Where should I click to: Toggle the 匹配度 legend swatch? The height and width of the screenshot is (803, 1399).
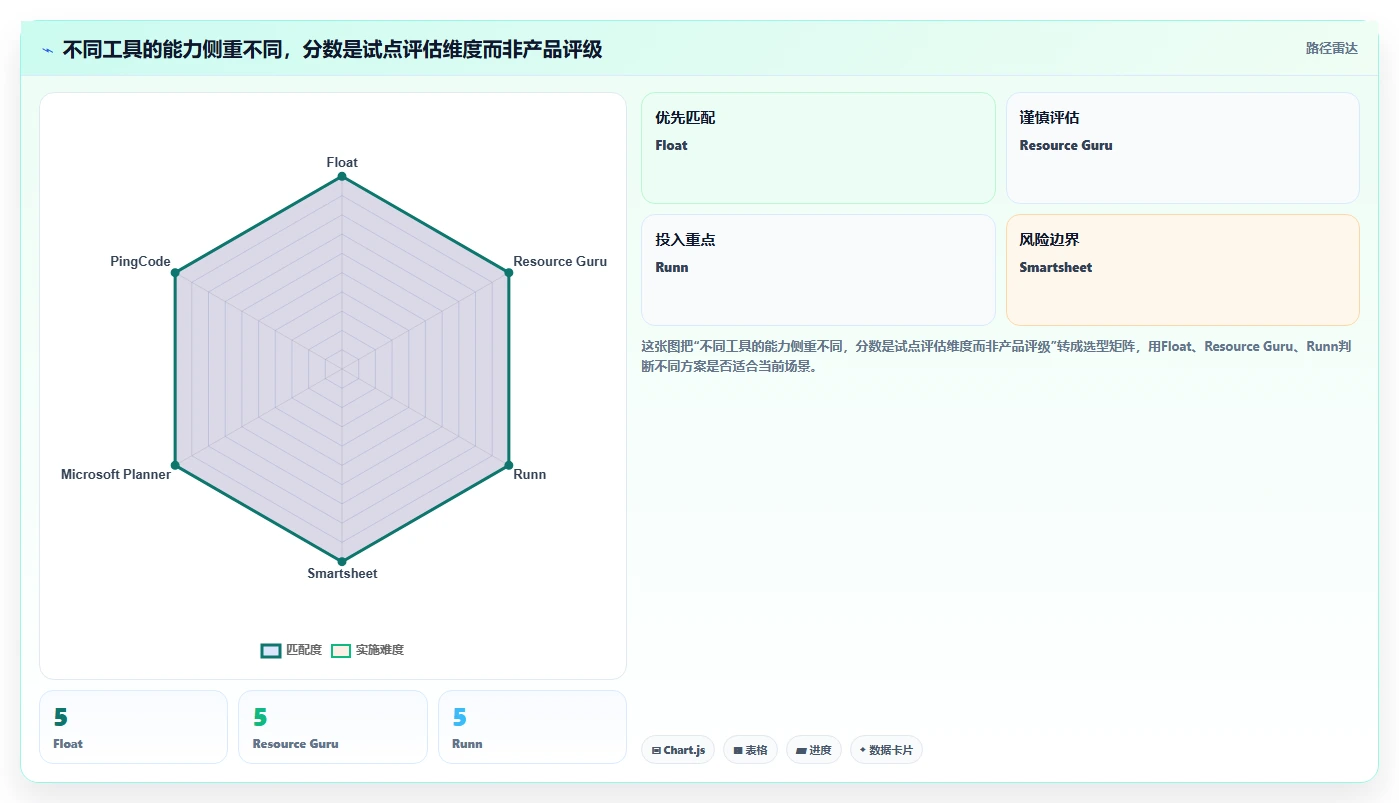(271, 650)
